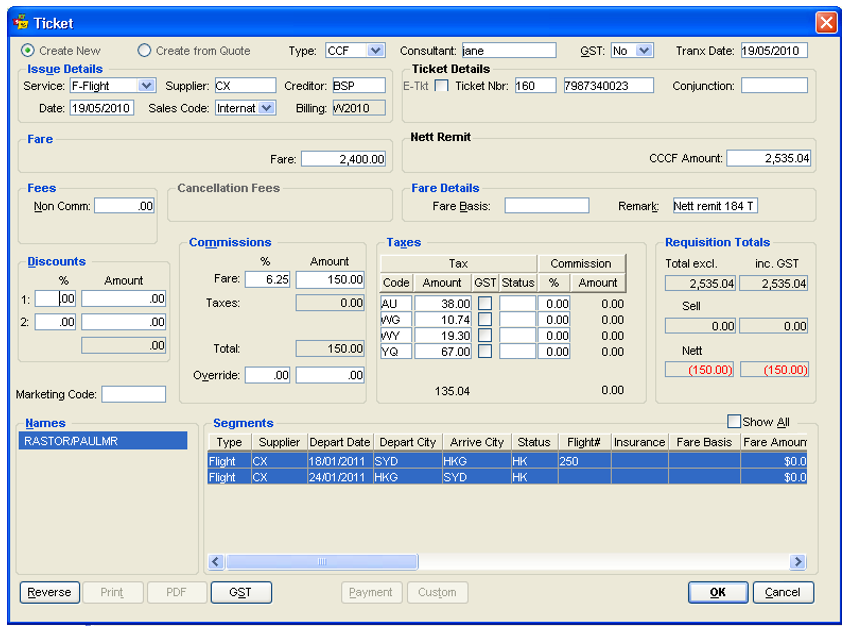Tick the E-Tkt checkbox

pyautogui.click(x=441, y=85)
